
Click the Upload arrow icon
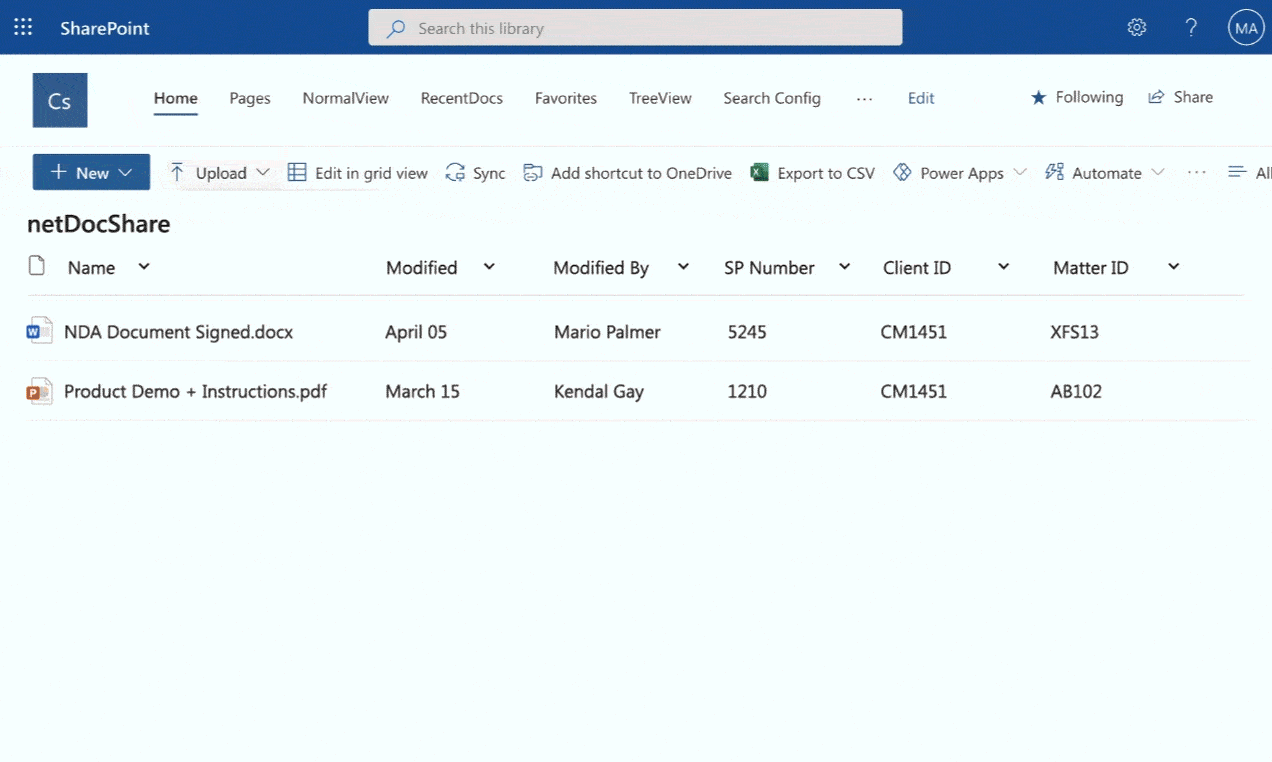177,172
